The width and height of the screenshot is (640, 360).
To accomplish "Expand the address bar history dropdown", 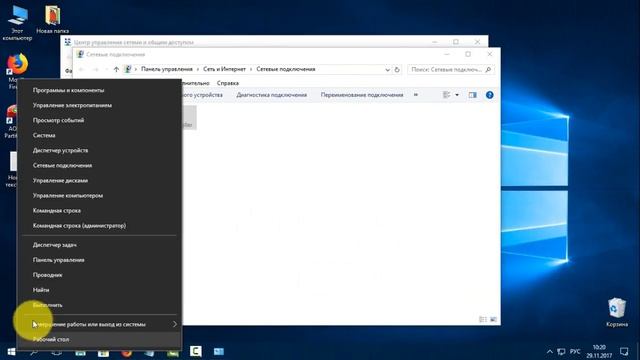I will click(x=387, y=70).
